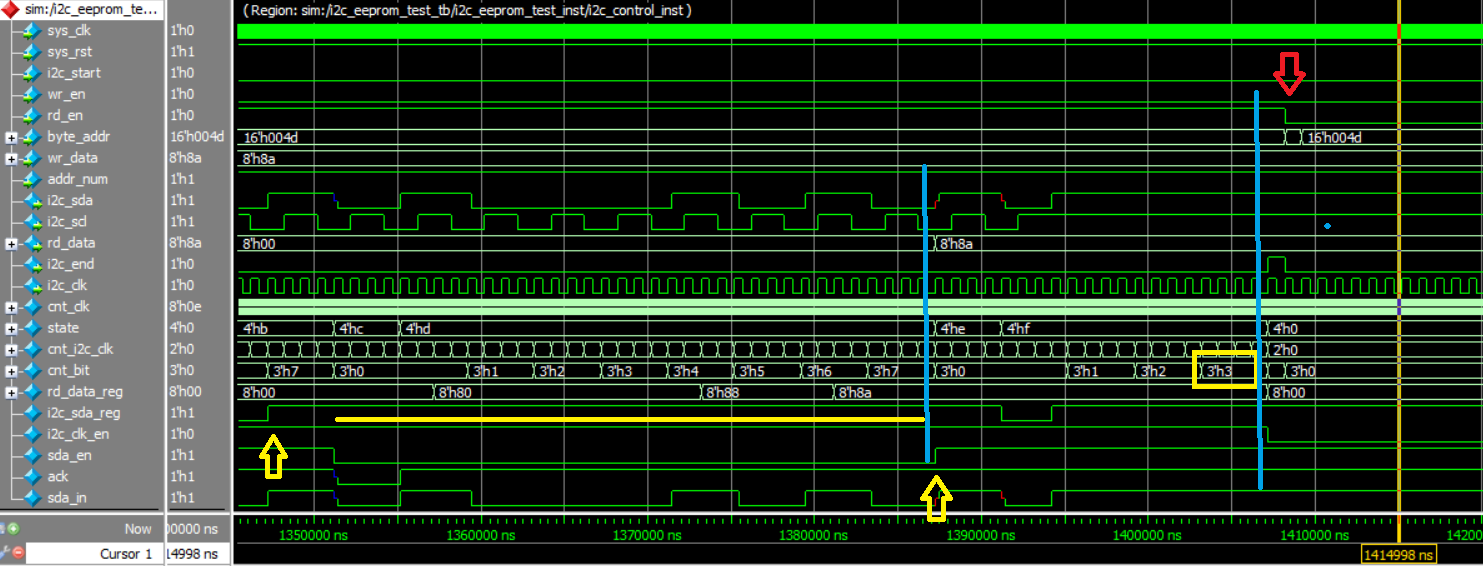Click the green add cursor icon
This screenshot has width=1483, height=566.
[x=14, y=528]
